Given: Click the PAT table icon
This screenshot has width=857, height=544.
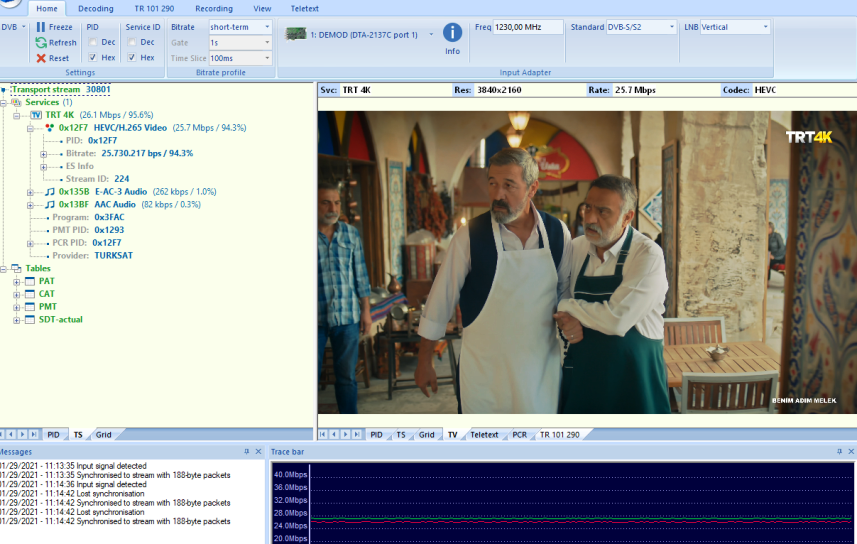Looking at the screenshot, I should [x=30, y=281].
